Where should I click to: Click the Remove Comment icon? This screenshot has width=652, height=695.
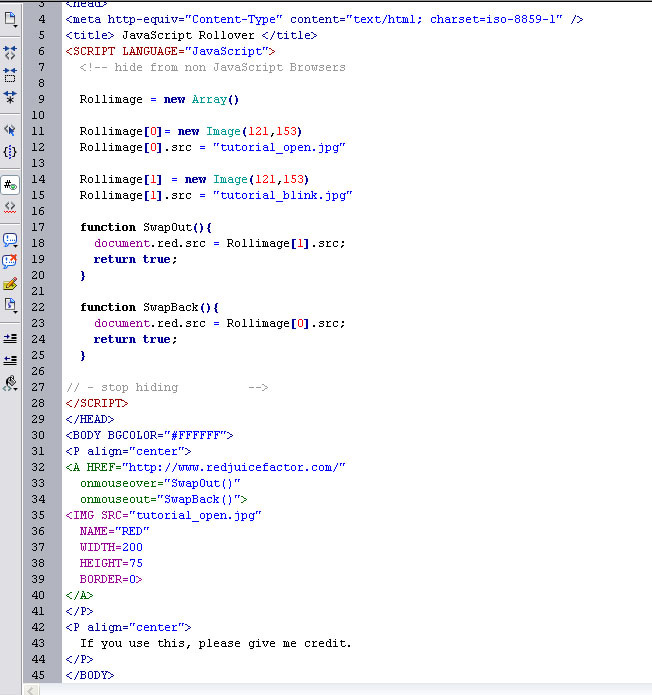pos(10,261)
